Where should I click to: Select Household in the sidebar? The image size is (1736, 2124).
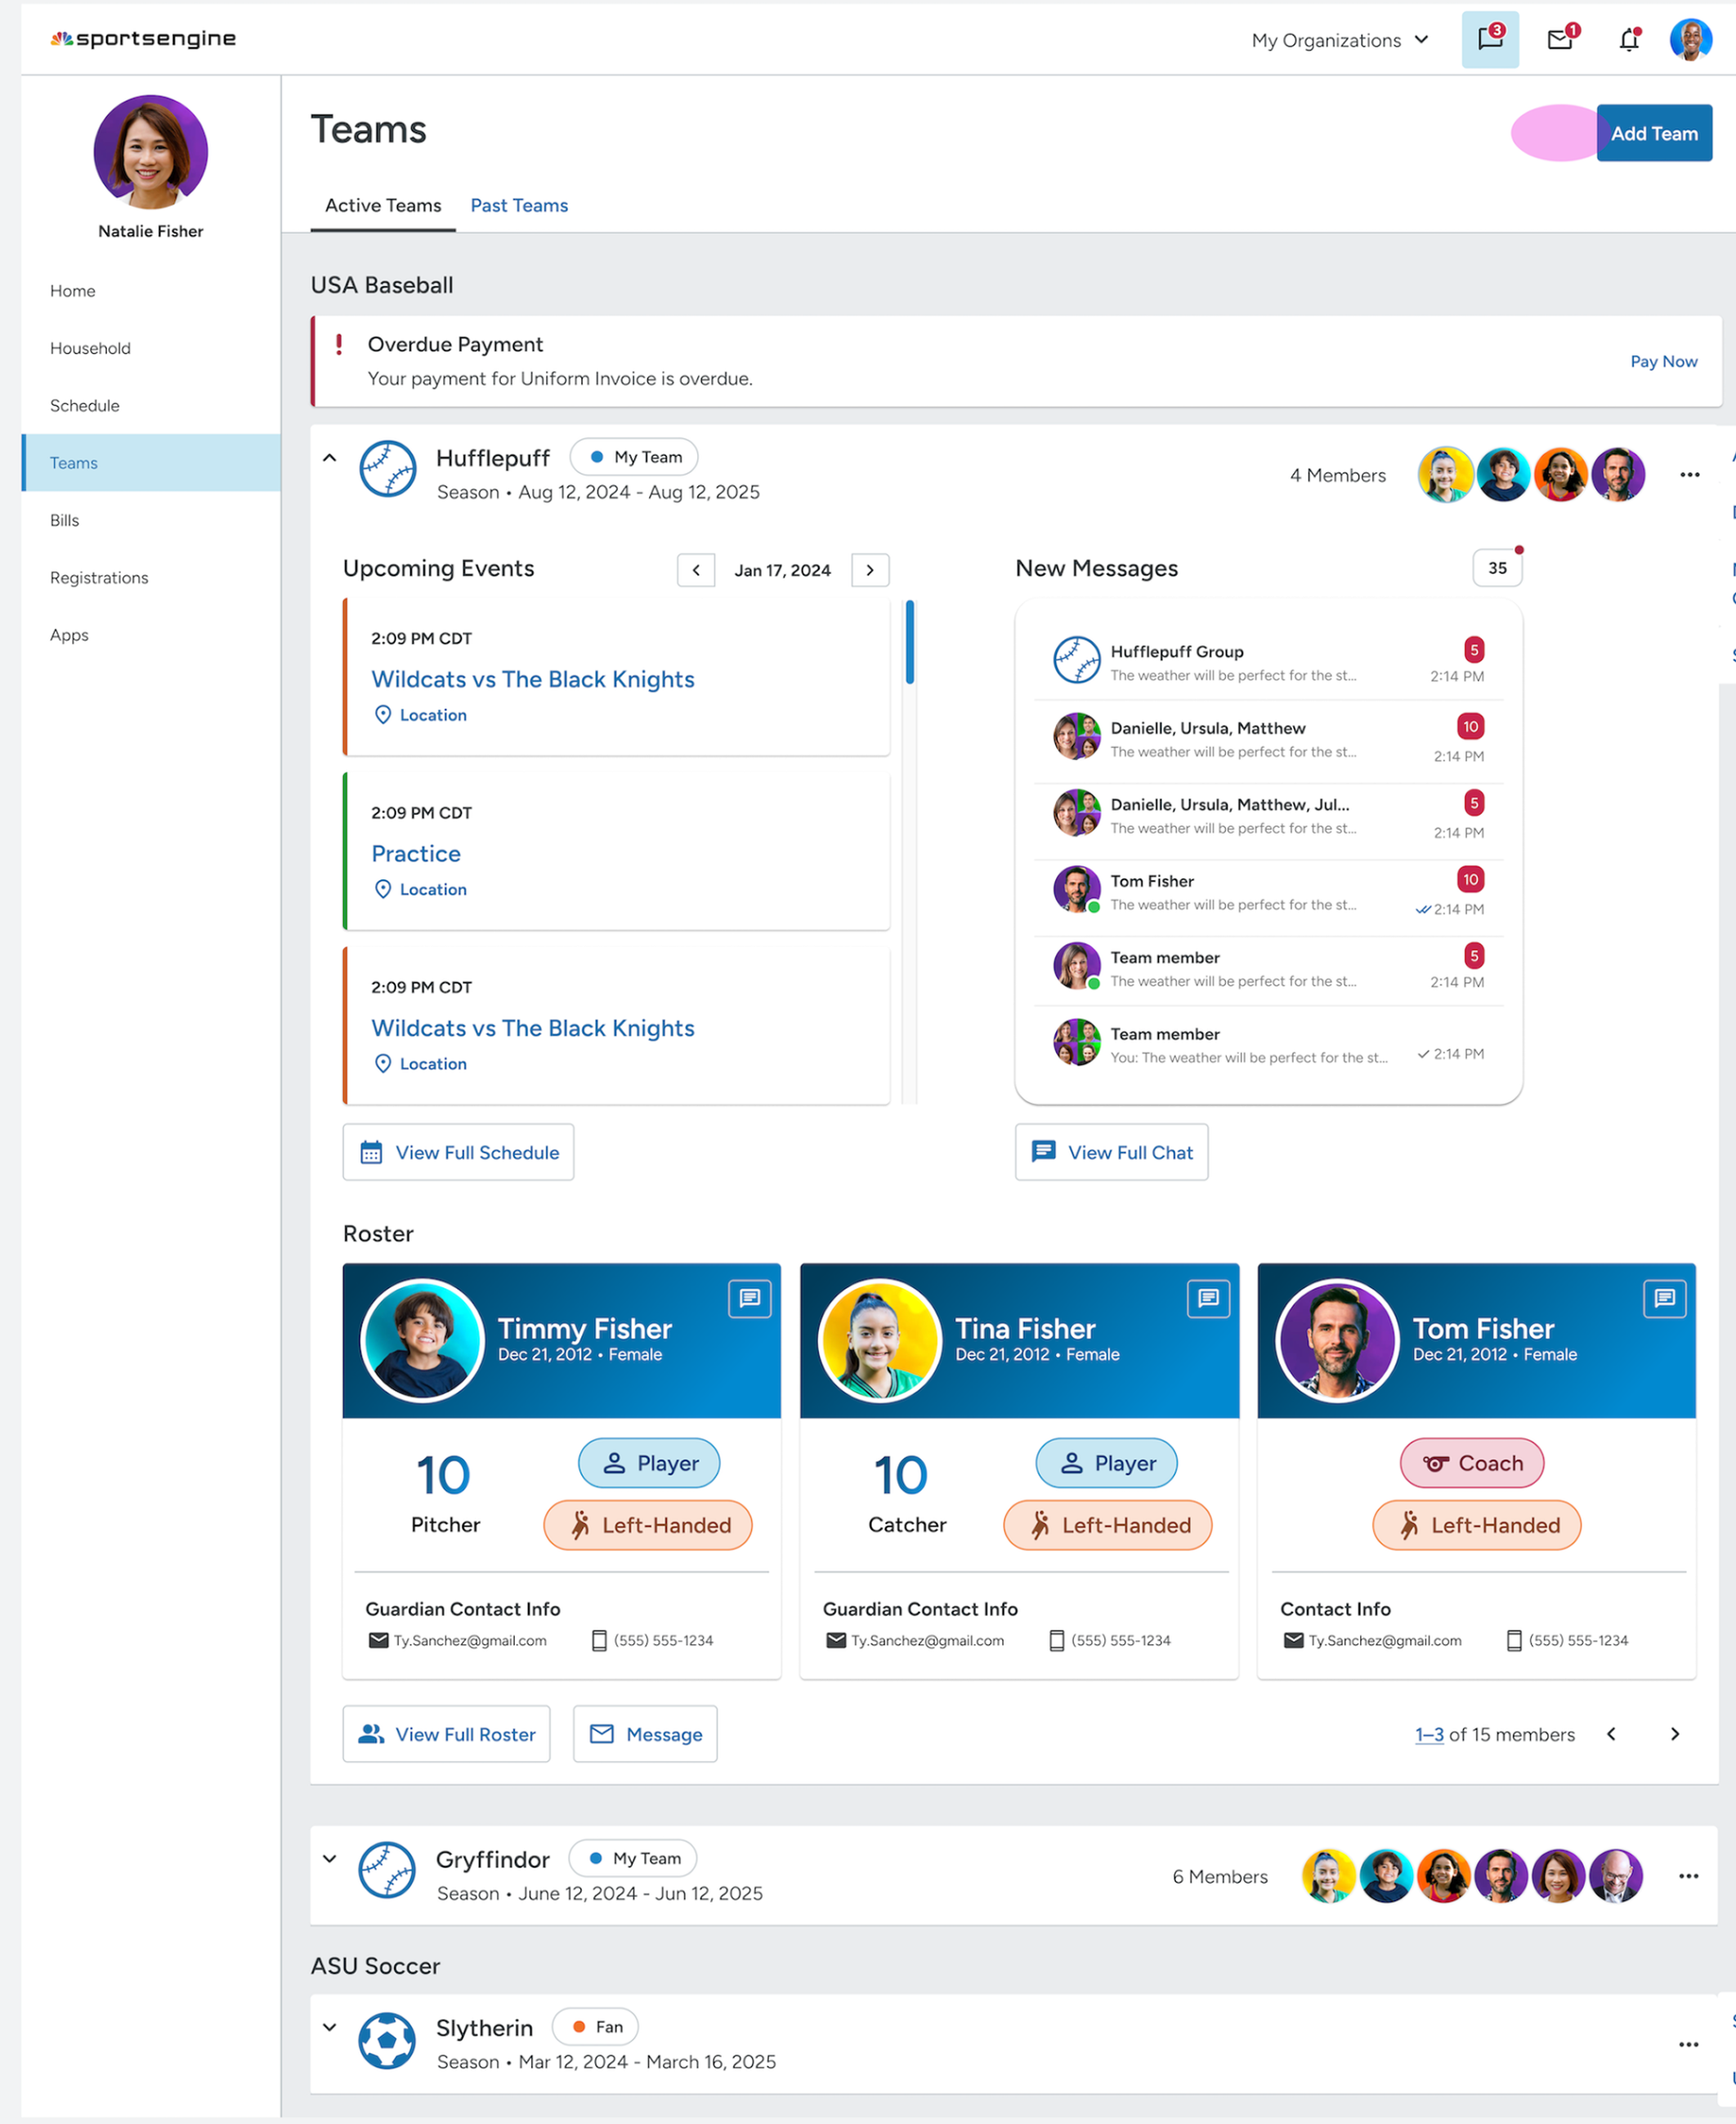tap(90, 348)
